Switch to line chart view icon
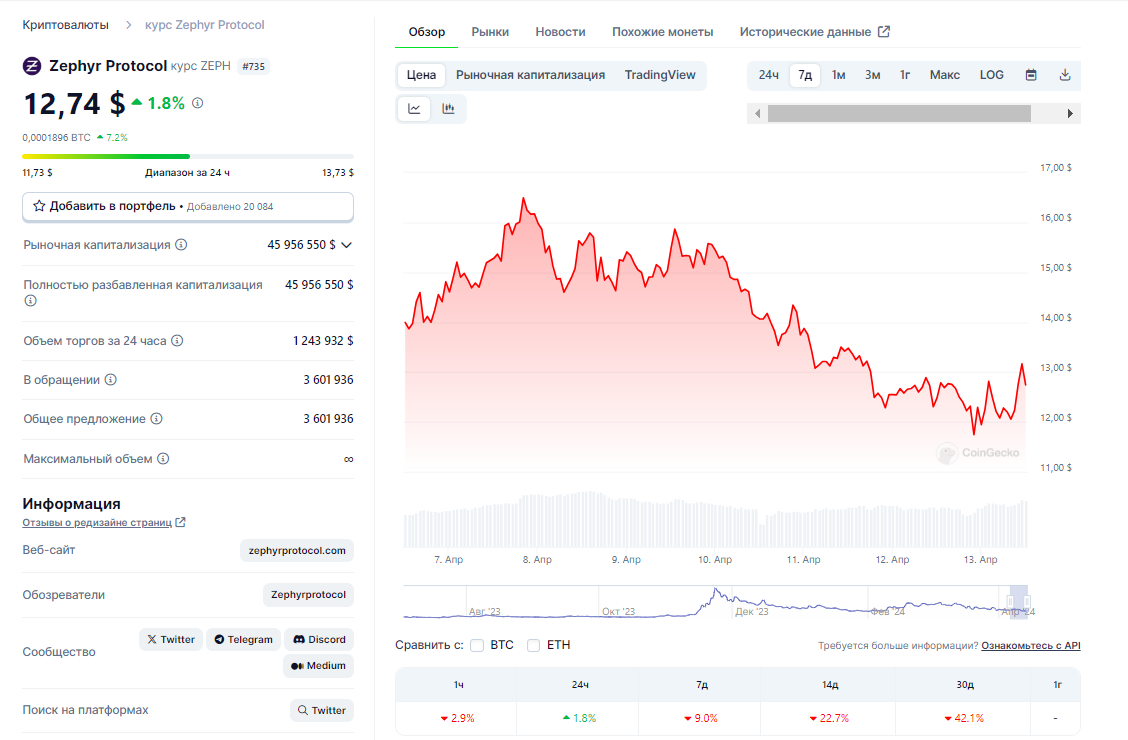This screenshot has height=740, width=1128. pos(414,109)
